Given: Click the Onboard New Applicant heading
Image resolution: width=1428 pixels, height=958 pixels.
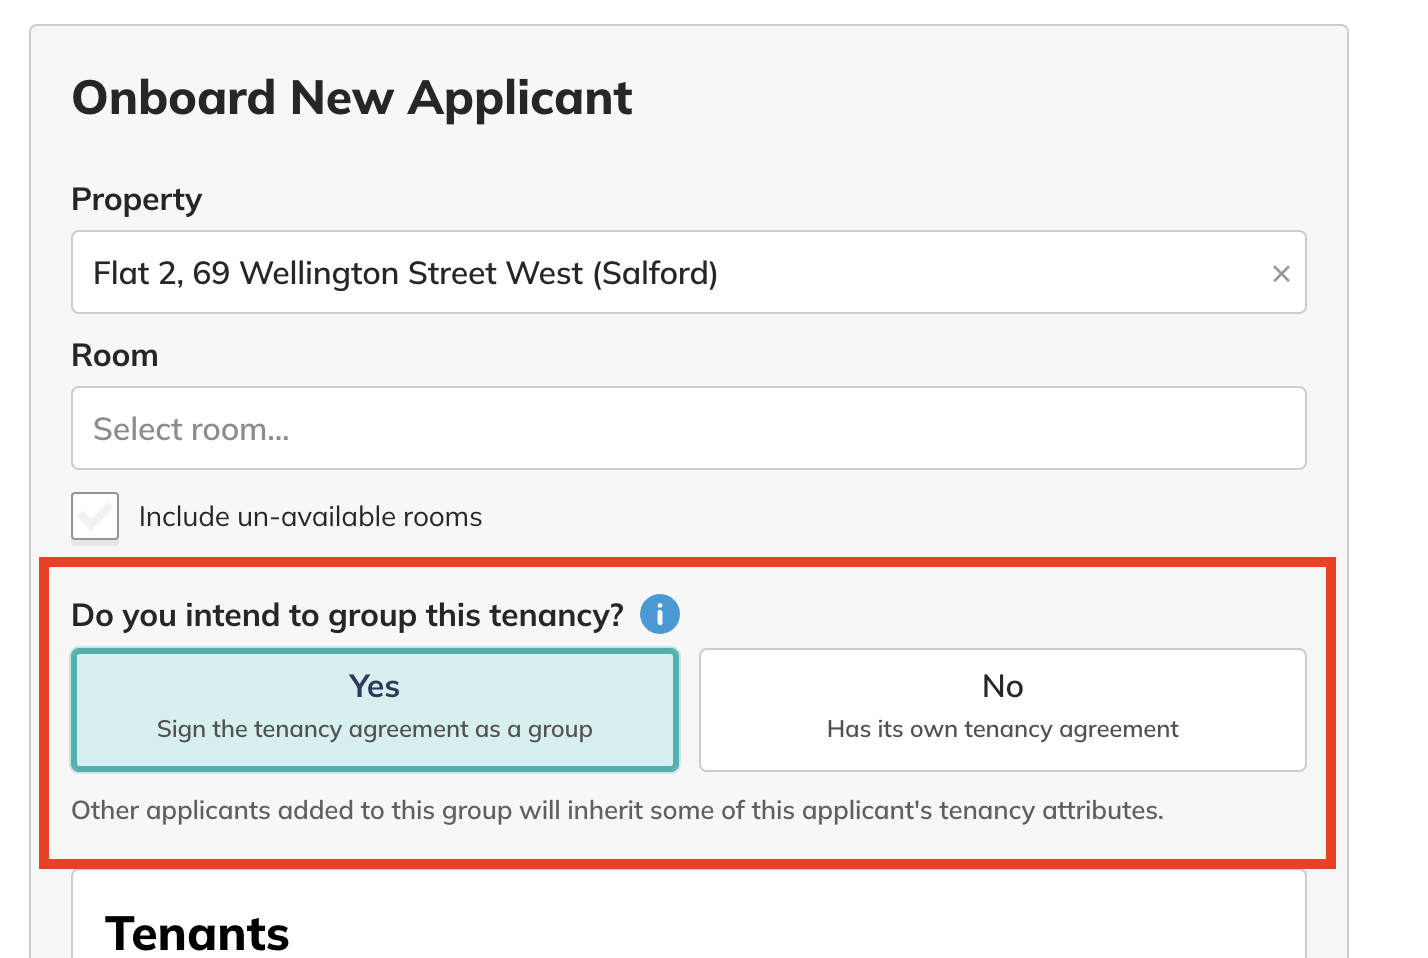Looking at the screenshot, I should 352,98.
